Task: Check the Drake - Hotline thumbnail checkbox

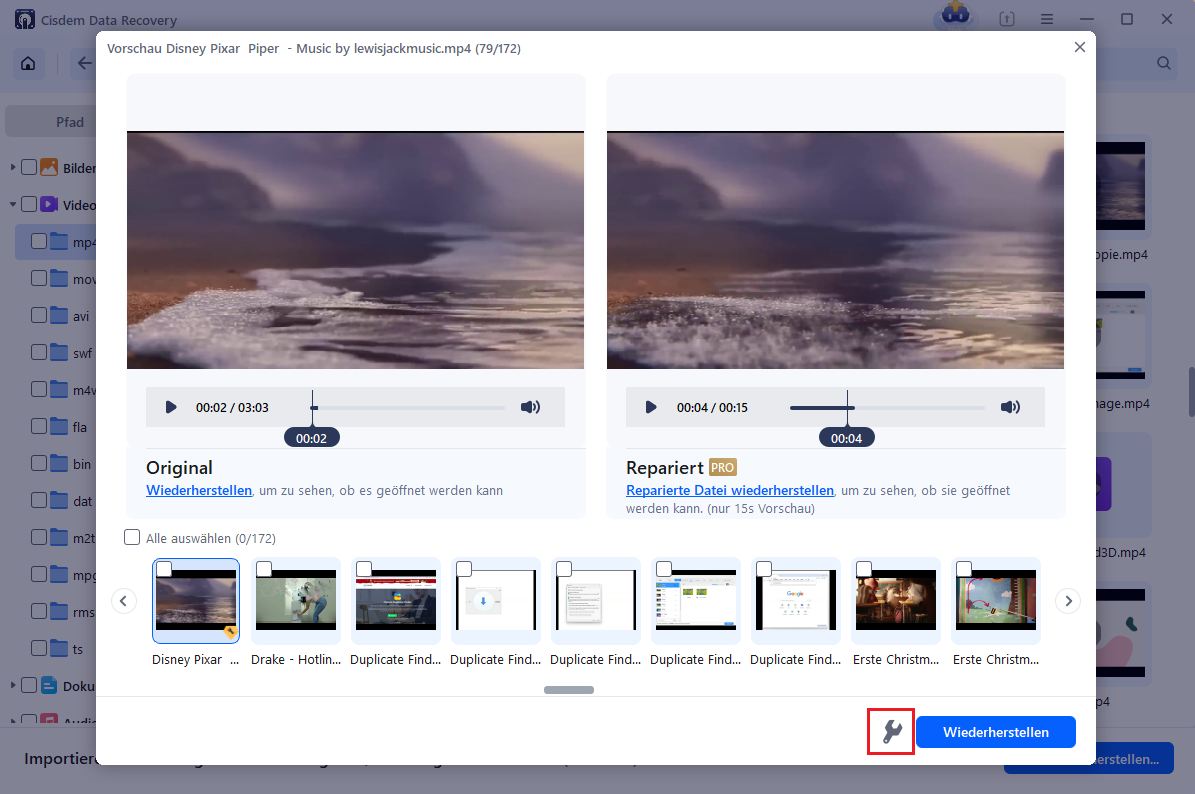Action: pyautogui.click(x=264, y=569)
